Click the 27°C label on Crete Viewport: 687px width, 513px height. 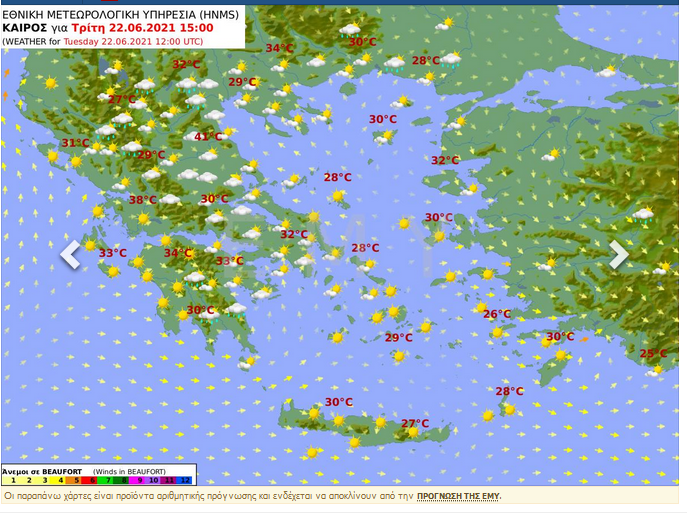coord(415,424)
